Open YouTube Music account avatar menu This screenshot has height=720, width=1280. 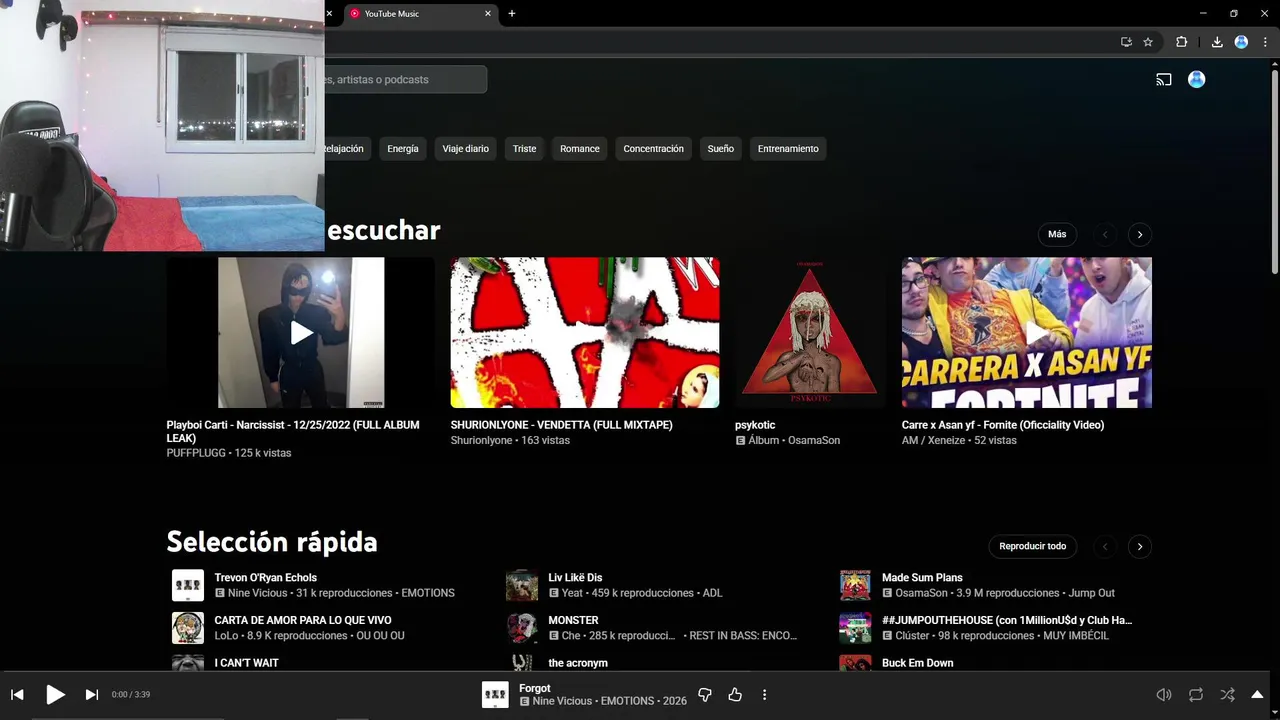1196,80
